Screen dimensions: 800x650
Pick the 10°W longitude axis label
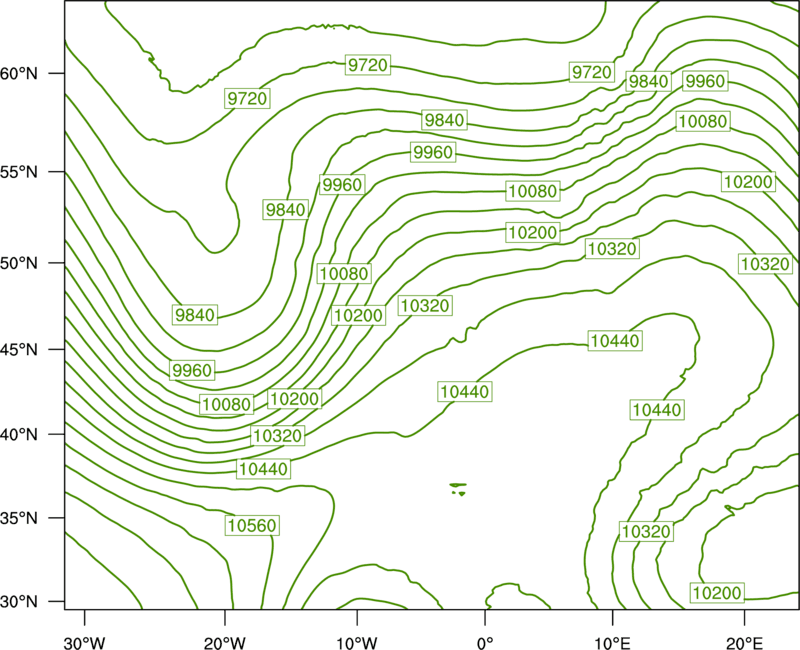(x=356, y=643)
